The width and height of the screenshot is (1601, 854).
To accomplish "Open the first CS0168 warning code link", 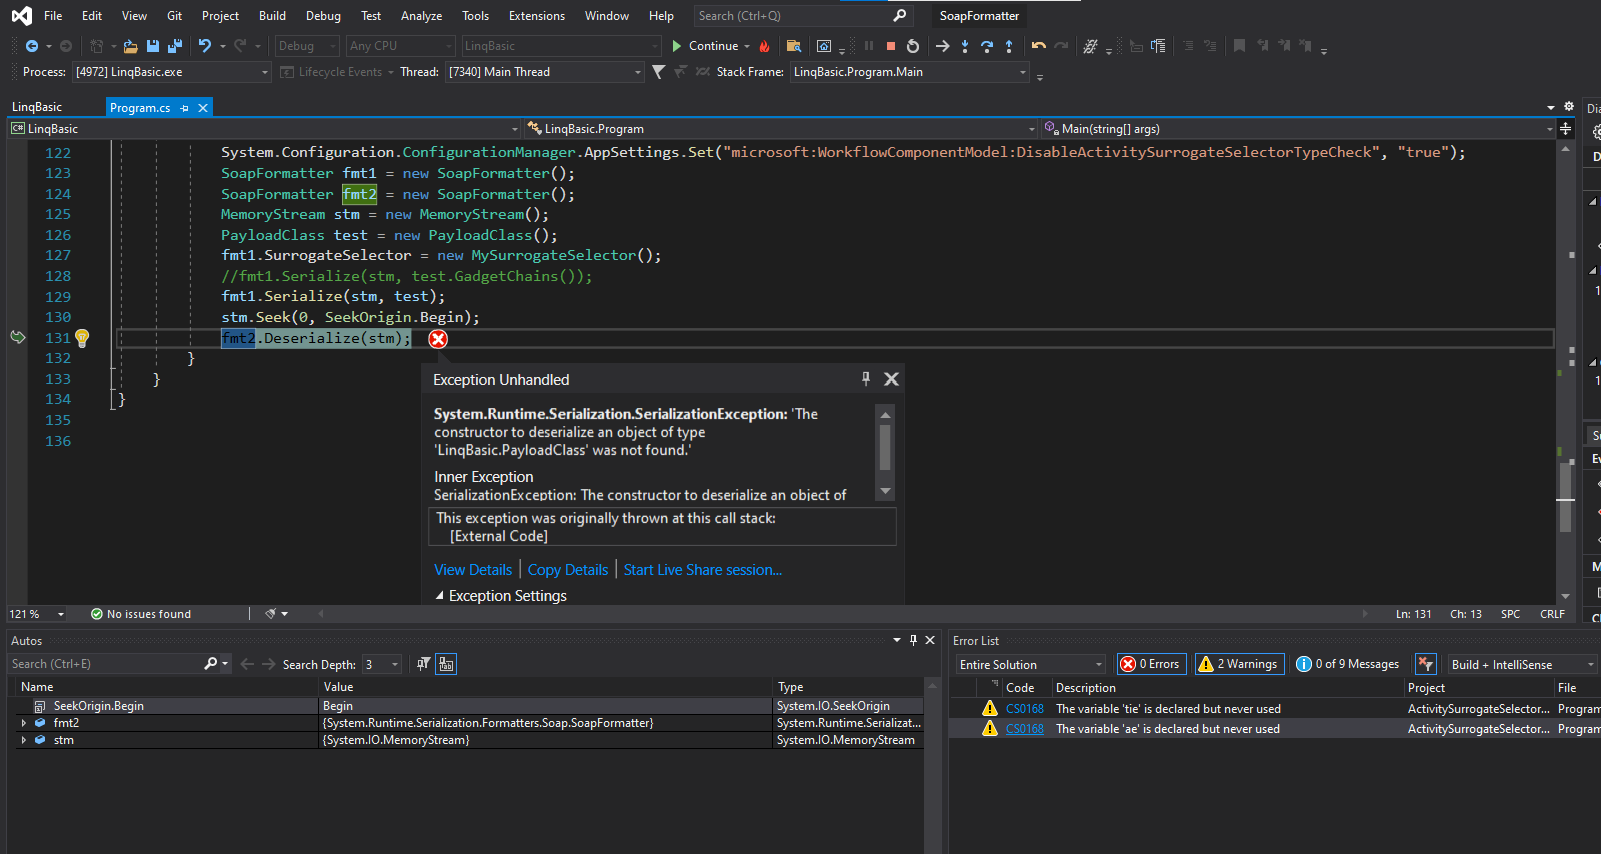I will pyautogui.click(x=1025, y=709).
